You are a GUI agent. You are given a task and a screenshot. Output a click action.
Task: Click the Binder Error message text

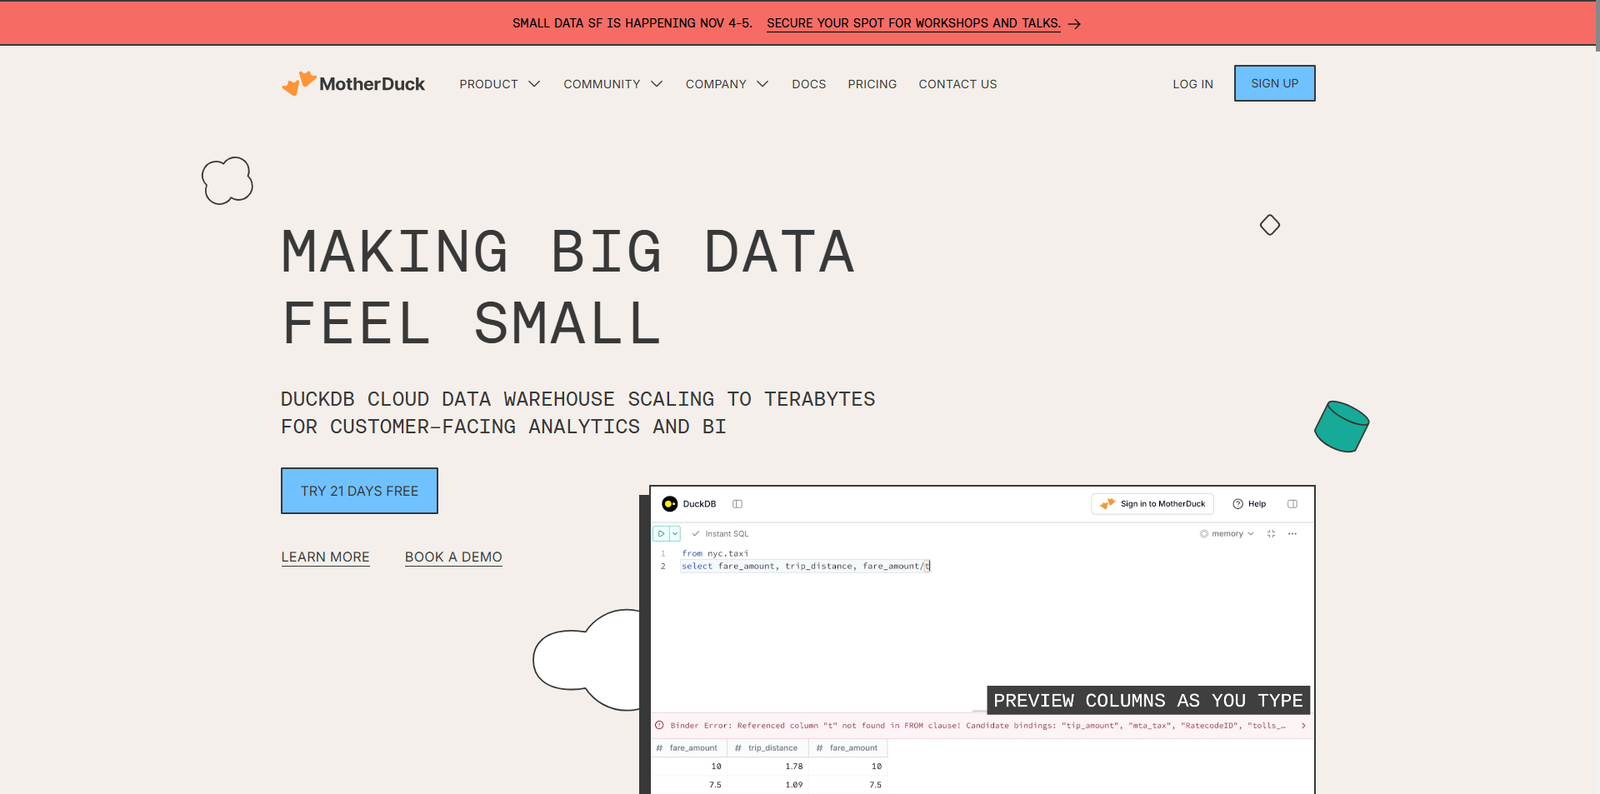977,725
